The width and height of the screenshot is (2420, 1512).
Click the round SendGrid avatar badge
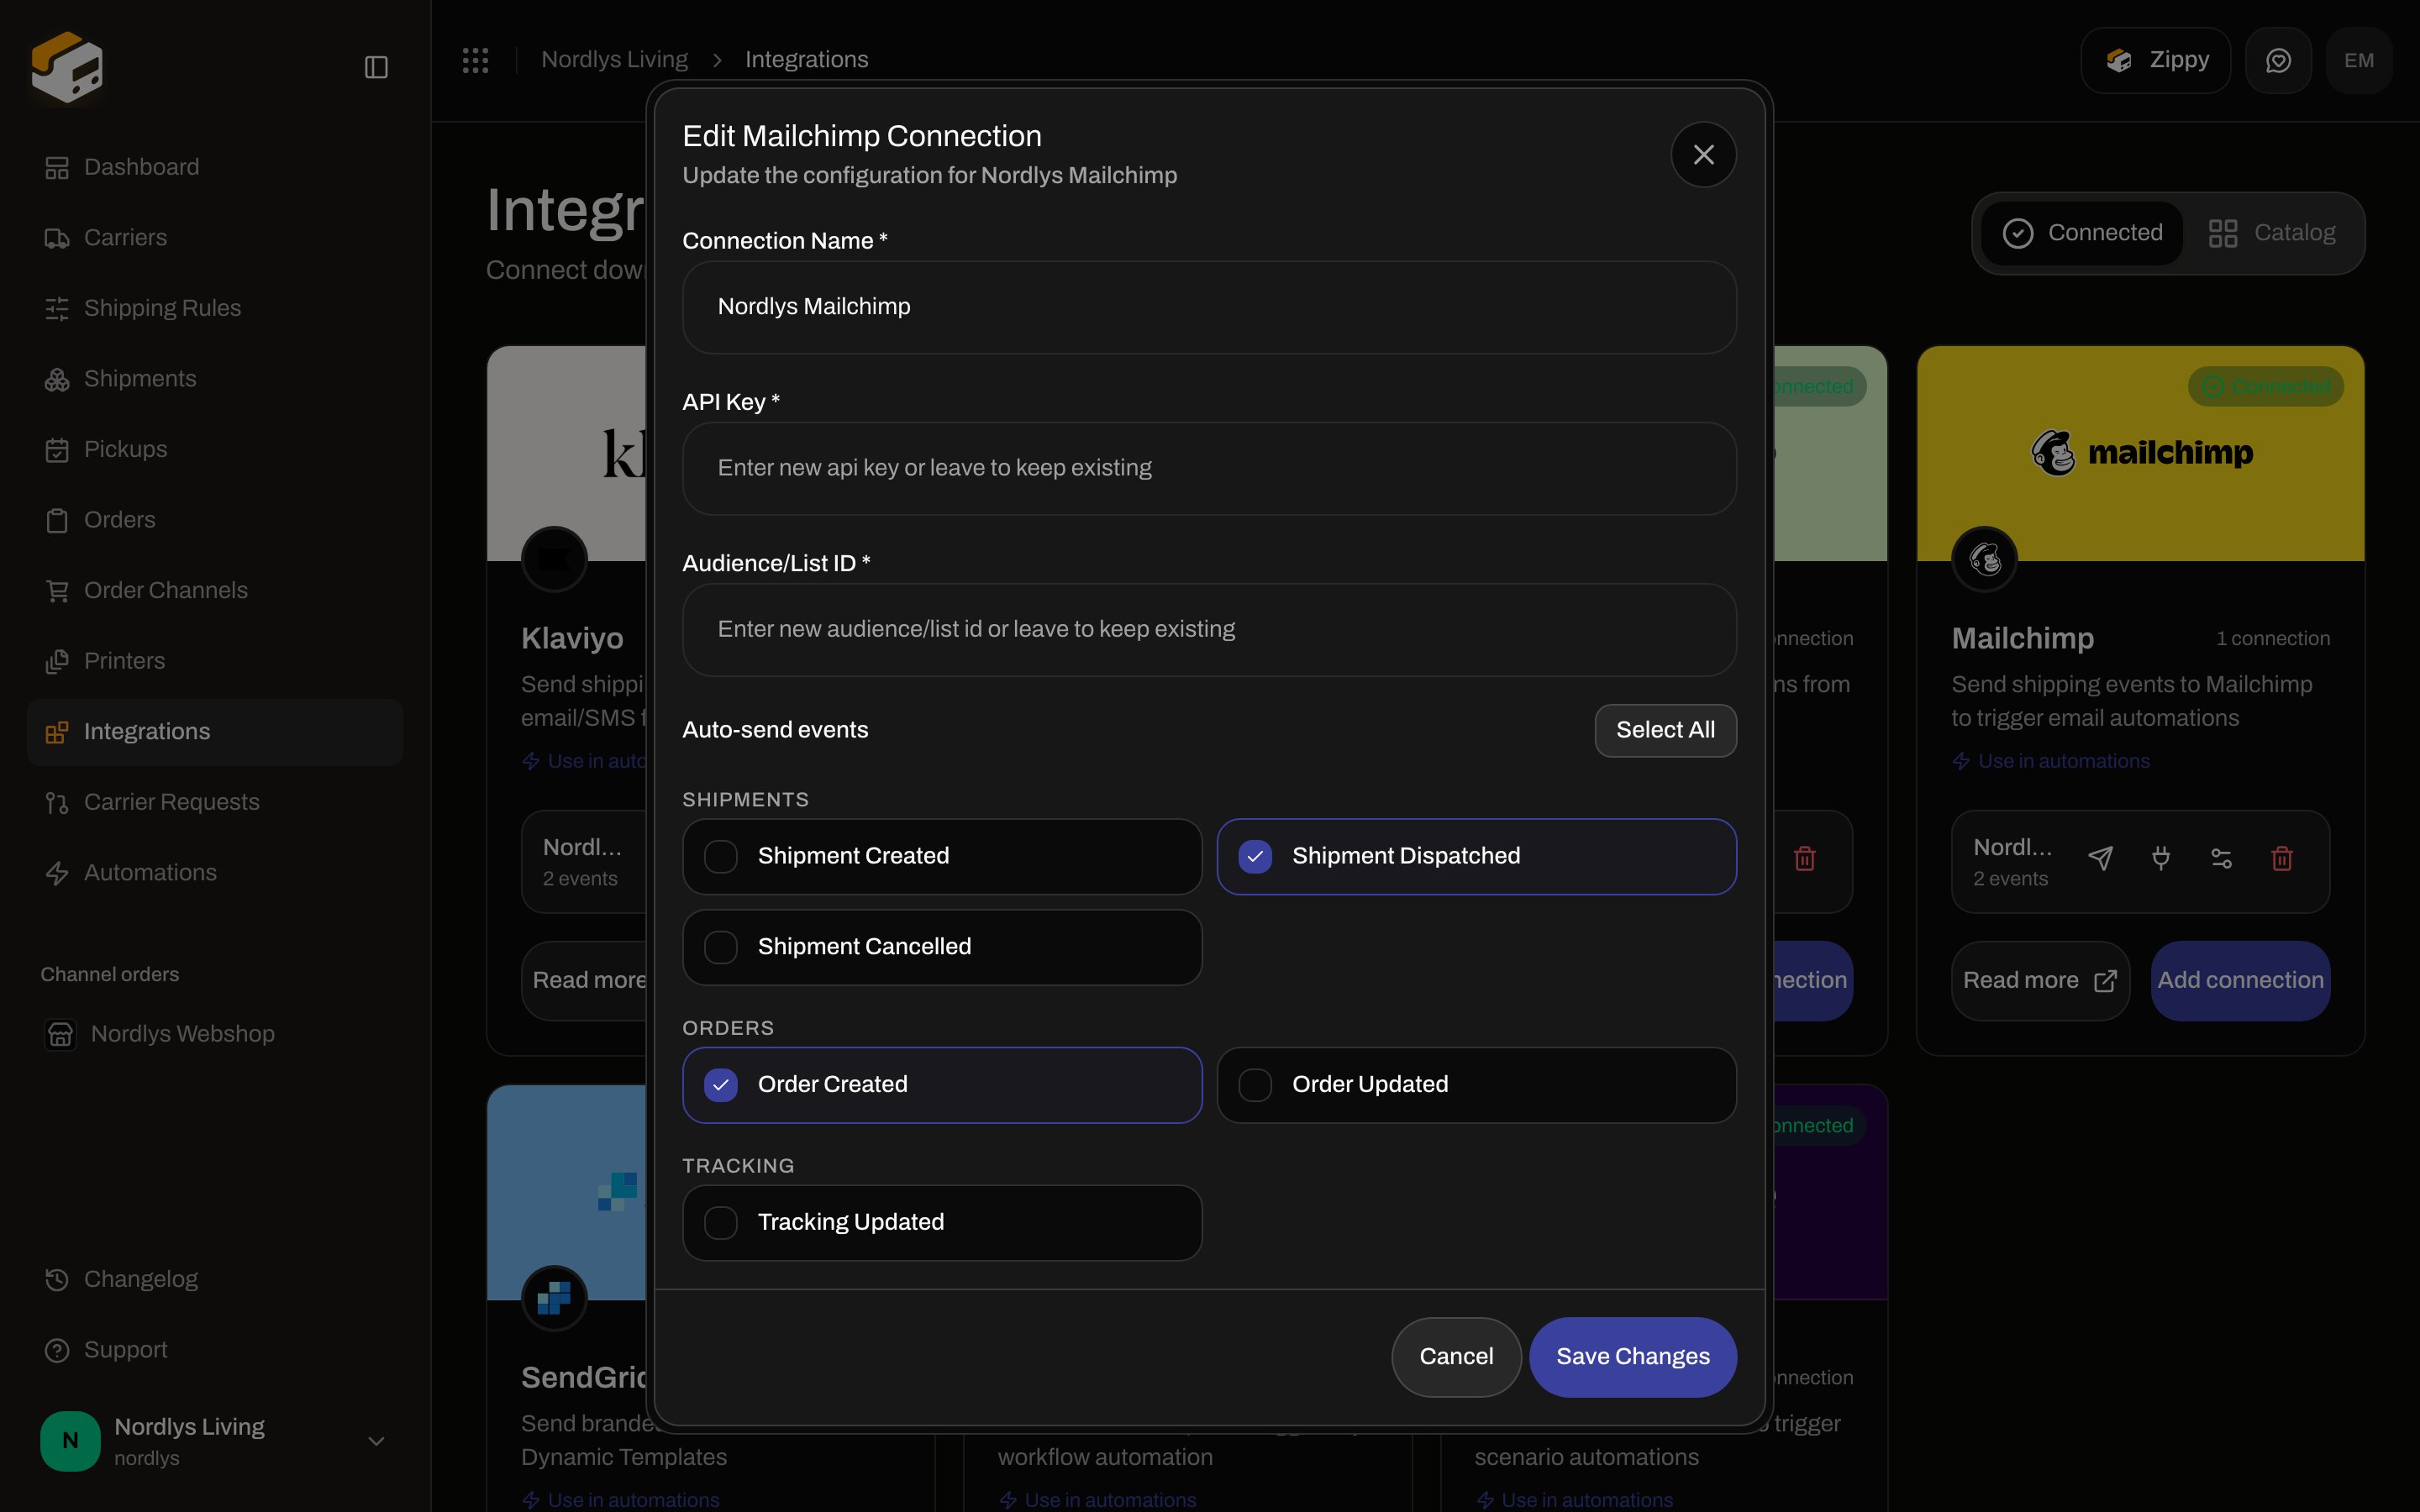tap(554, 1297)
